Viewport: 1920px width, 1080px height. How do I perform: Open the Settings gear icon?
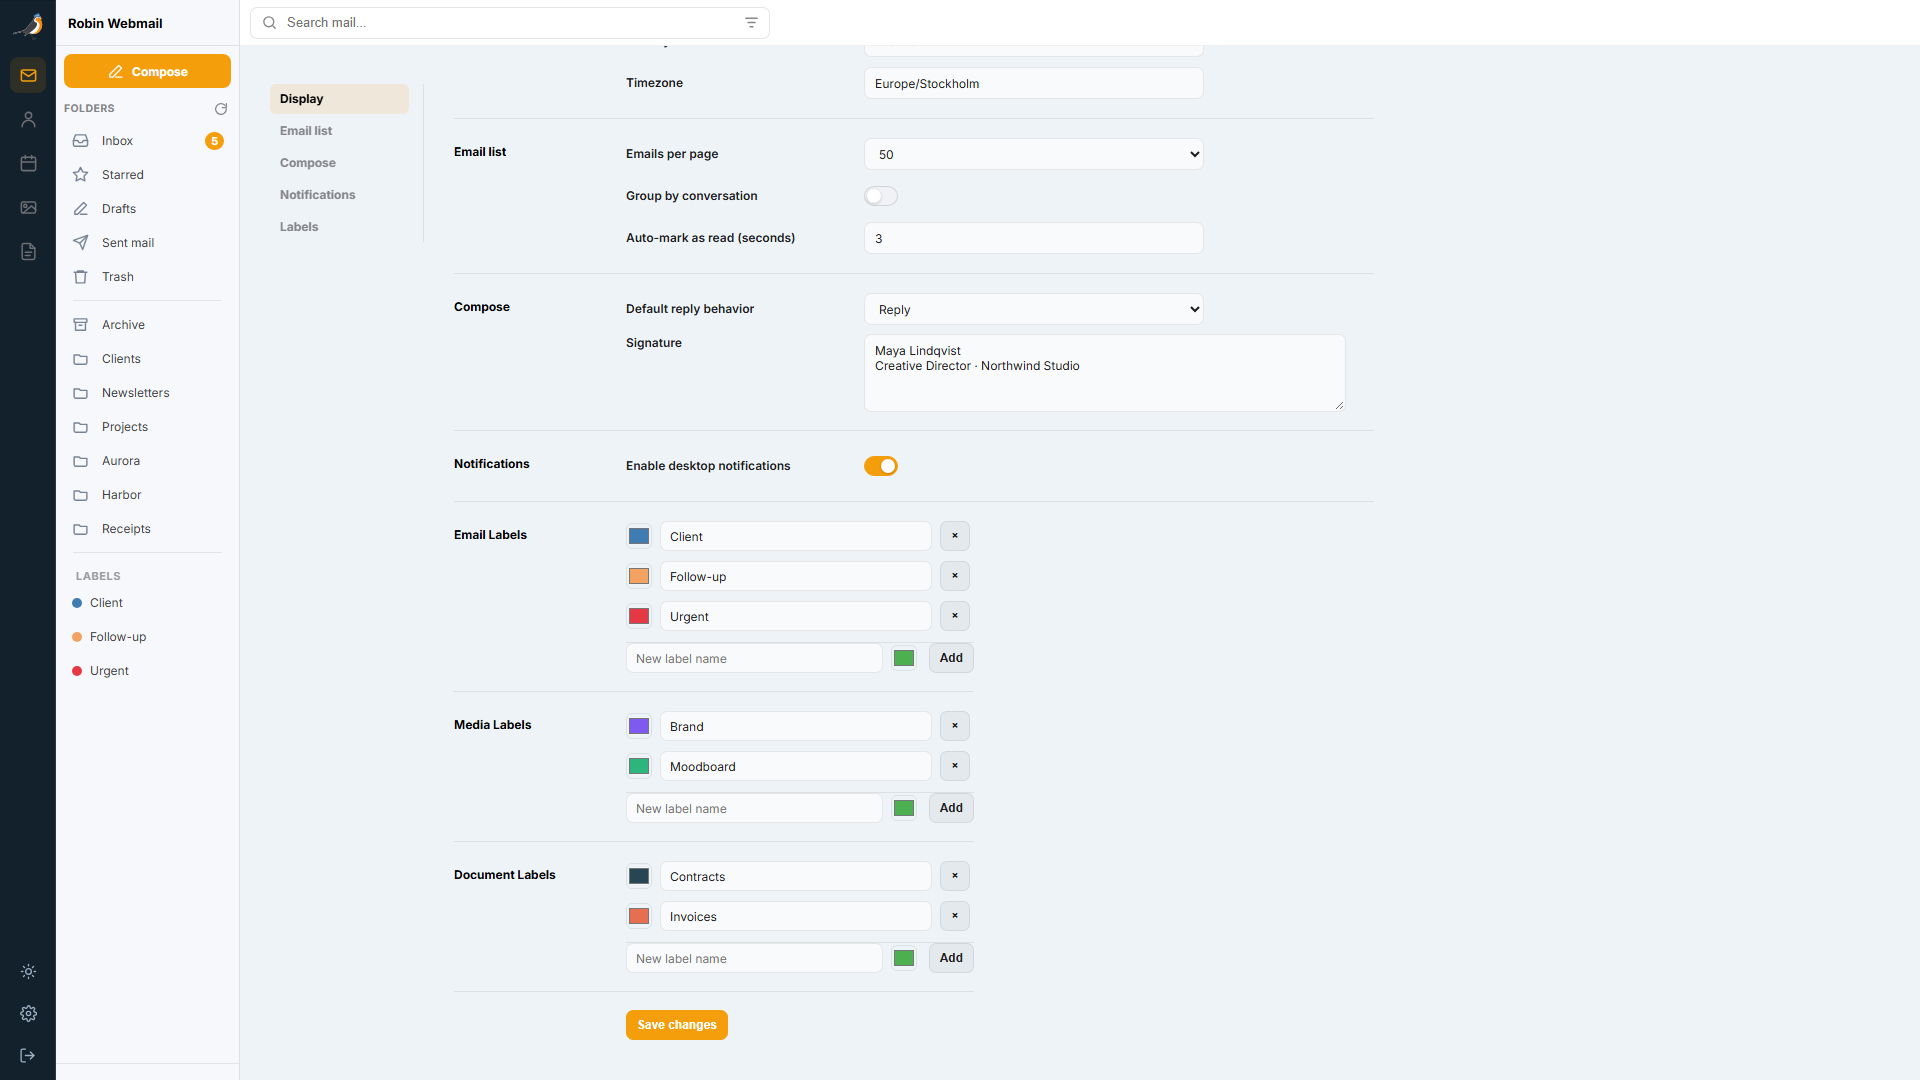(28, 1014)
